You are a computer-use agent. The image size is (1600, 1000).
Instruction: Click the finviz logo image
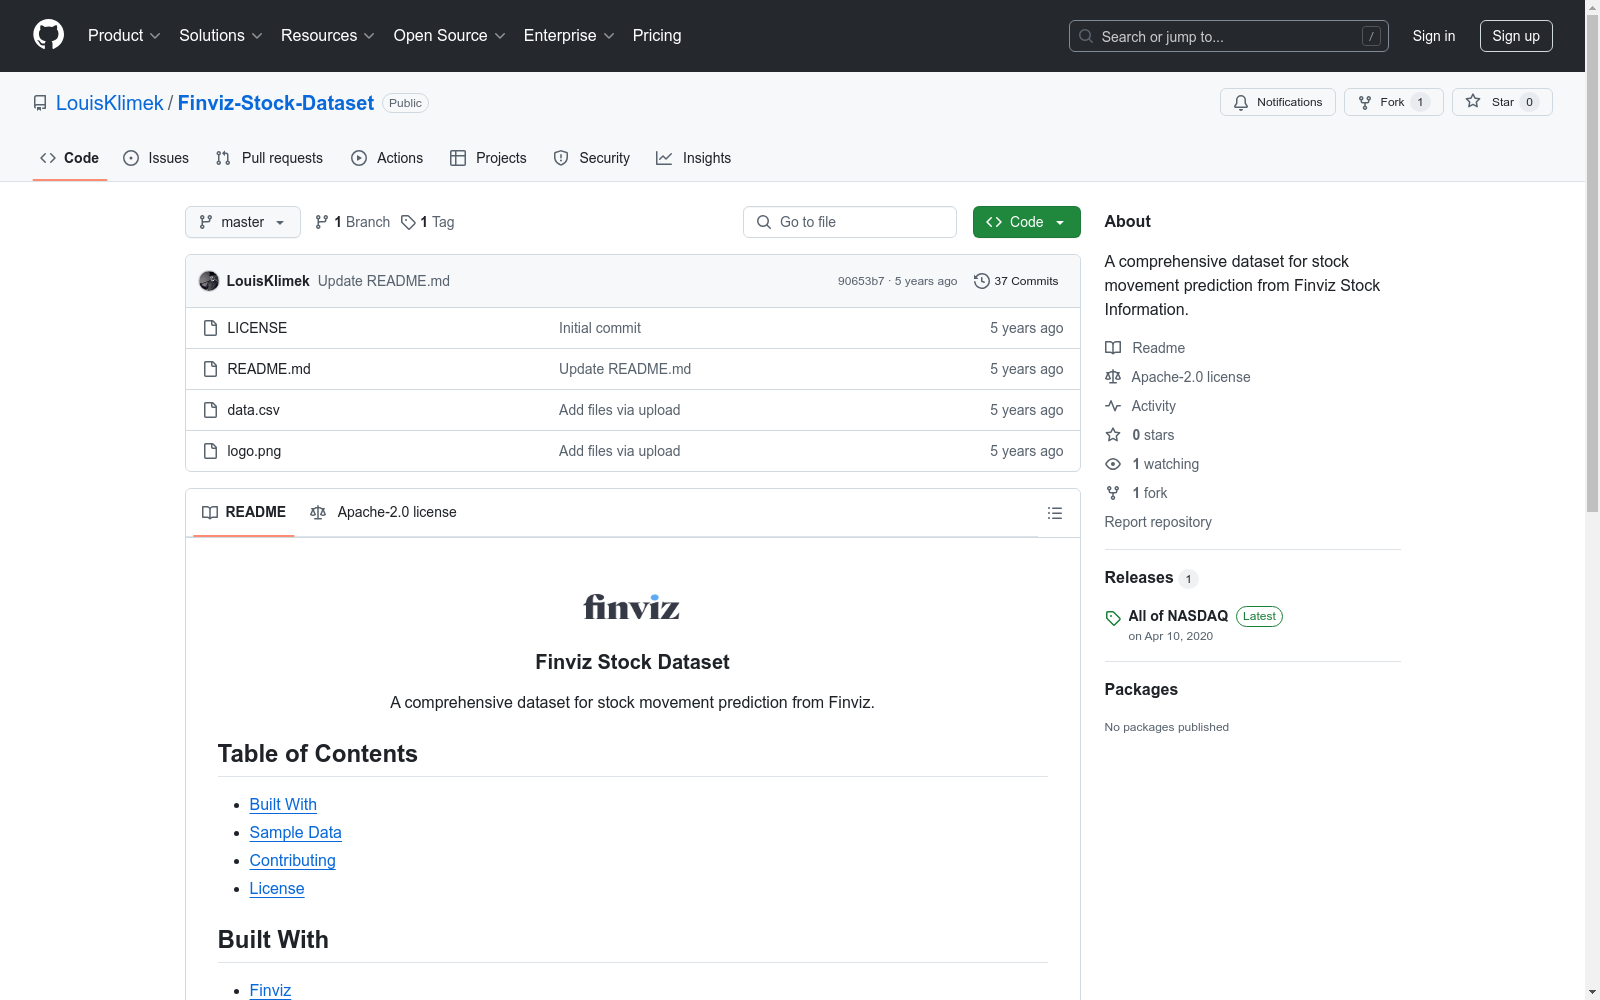(632, 607)
